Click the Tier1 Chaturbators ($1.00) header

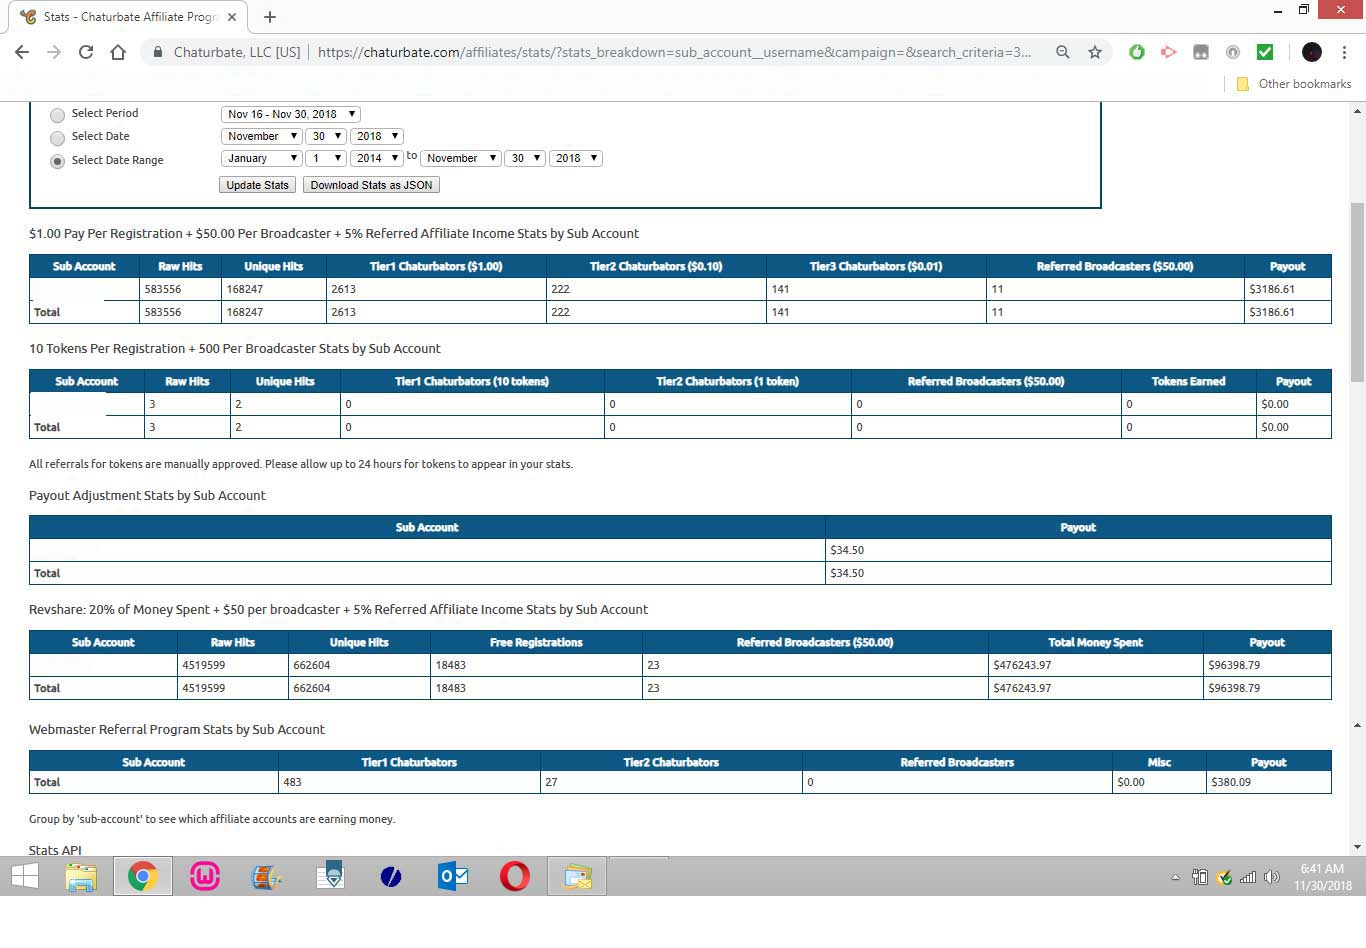pyautogui.click(x=436, y=266)
